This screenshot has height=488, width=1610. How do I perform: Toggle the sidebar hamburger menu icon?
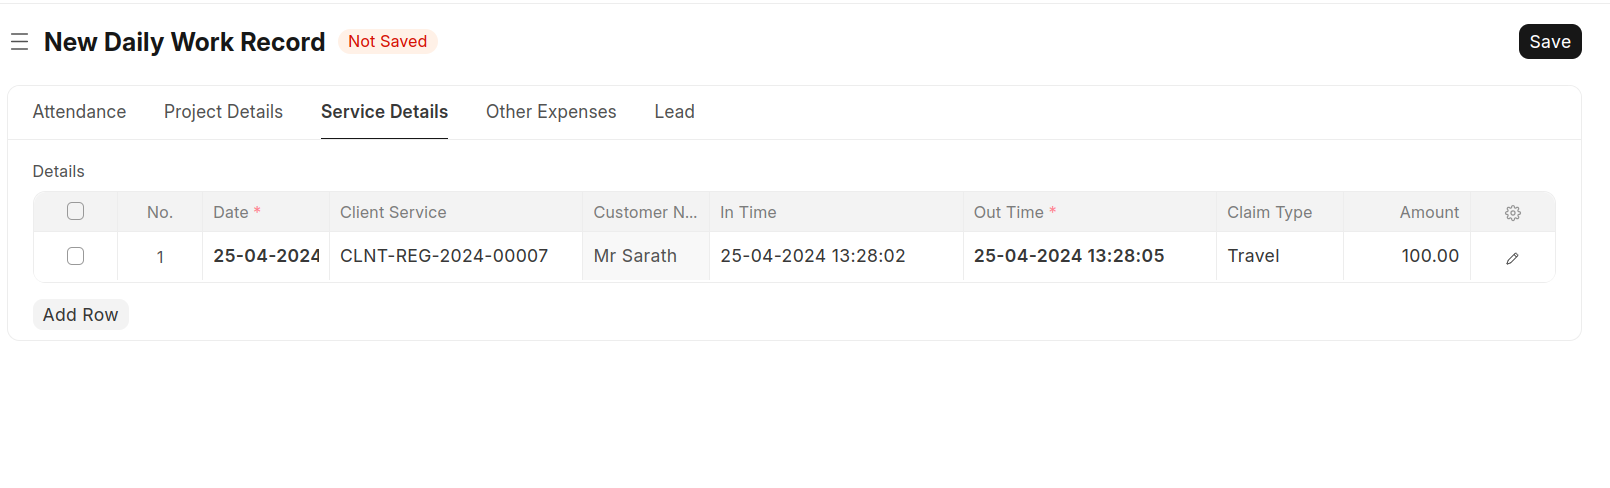click(x=19, y=42)
